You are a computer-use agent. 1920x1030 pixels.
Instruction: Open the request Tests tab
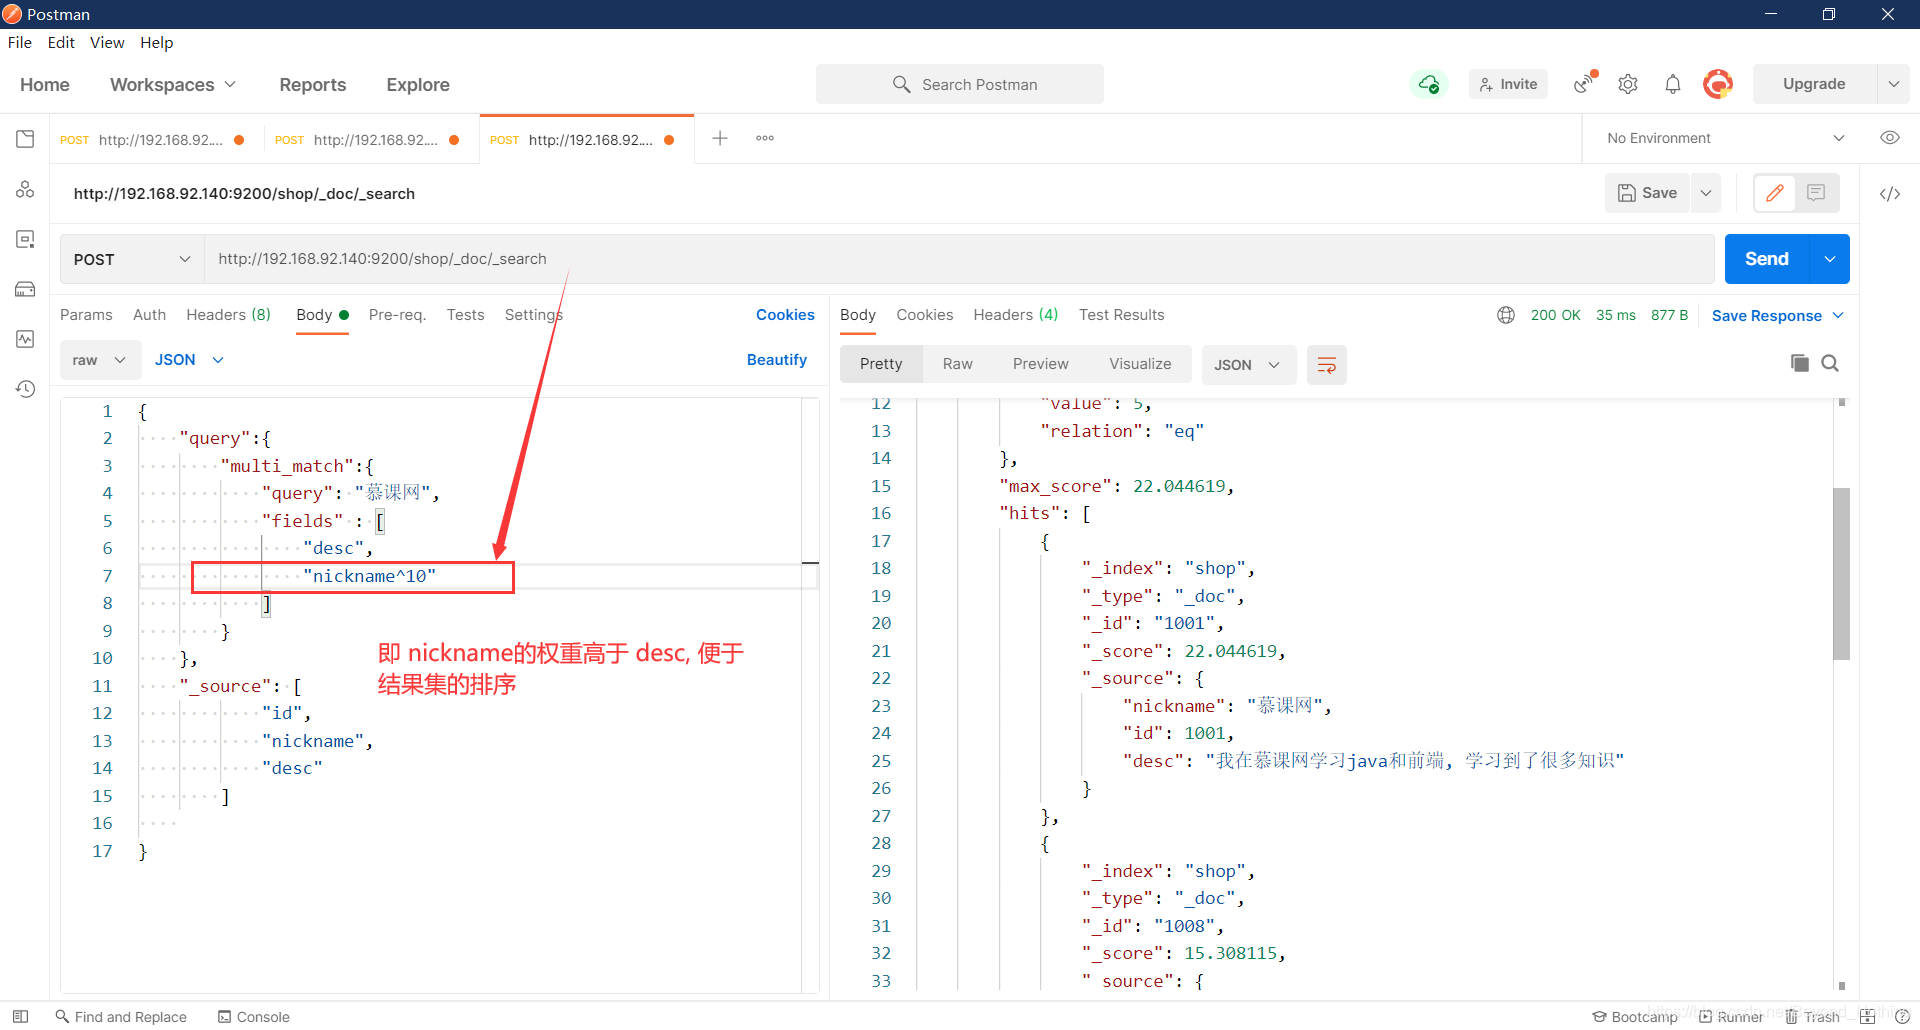pos(465,315)
